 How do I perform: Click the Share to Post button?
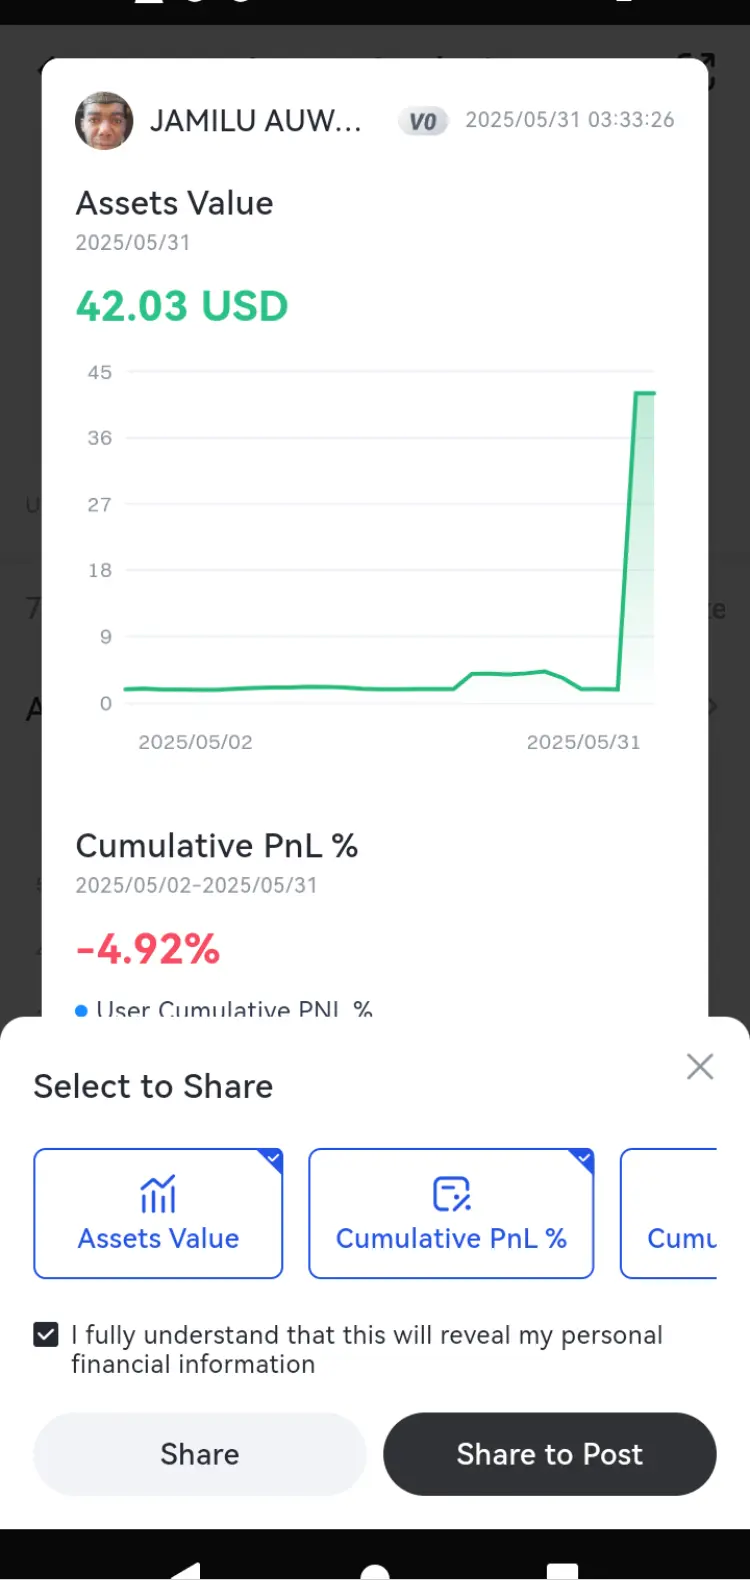click(550, 1454)
